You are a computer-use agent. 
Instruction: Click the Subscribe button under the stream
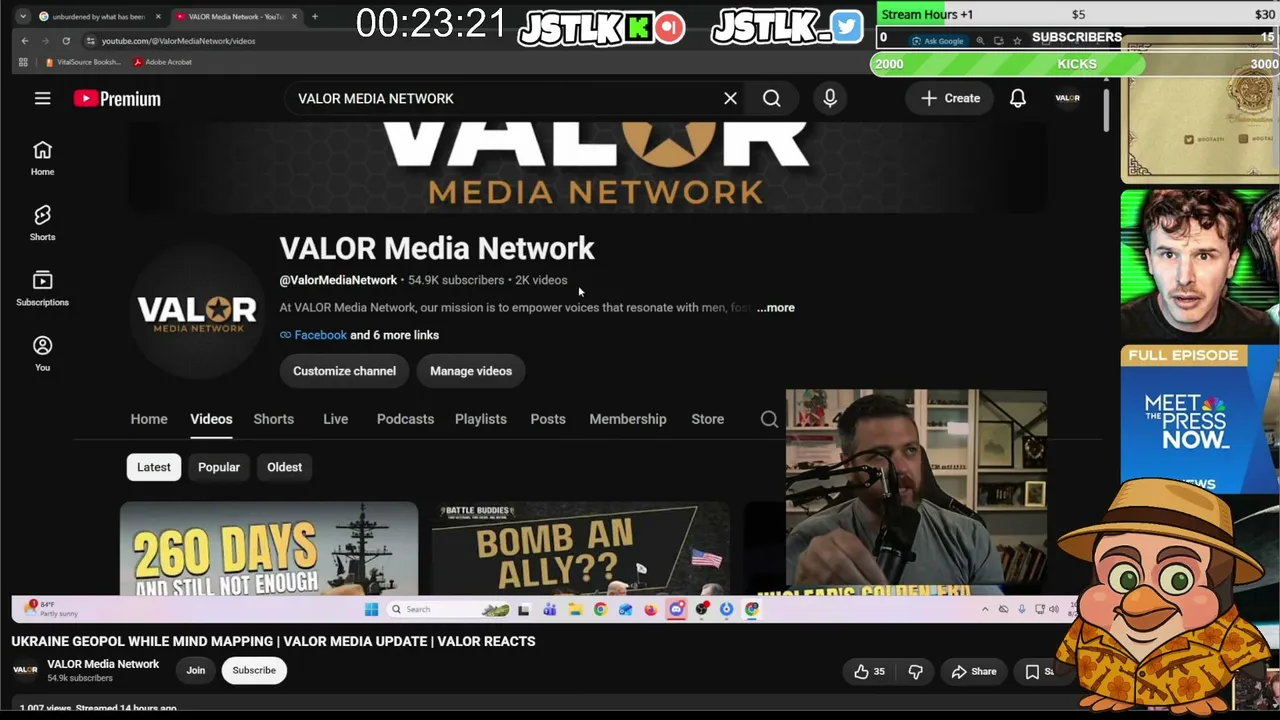tap(254, 671)
